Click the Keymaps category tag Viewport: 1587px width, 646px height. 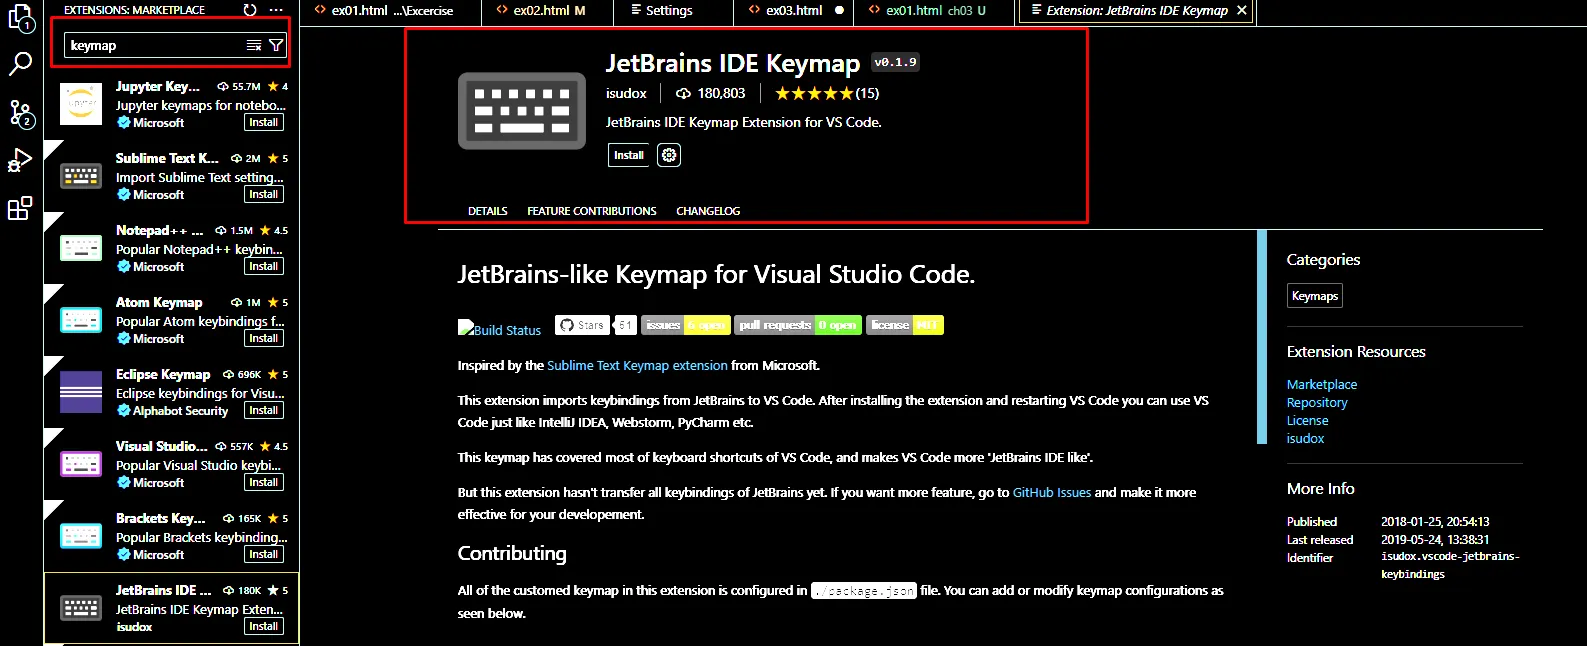click(x=1315, y=296)
